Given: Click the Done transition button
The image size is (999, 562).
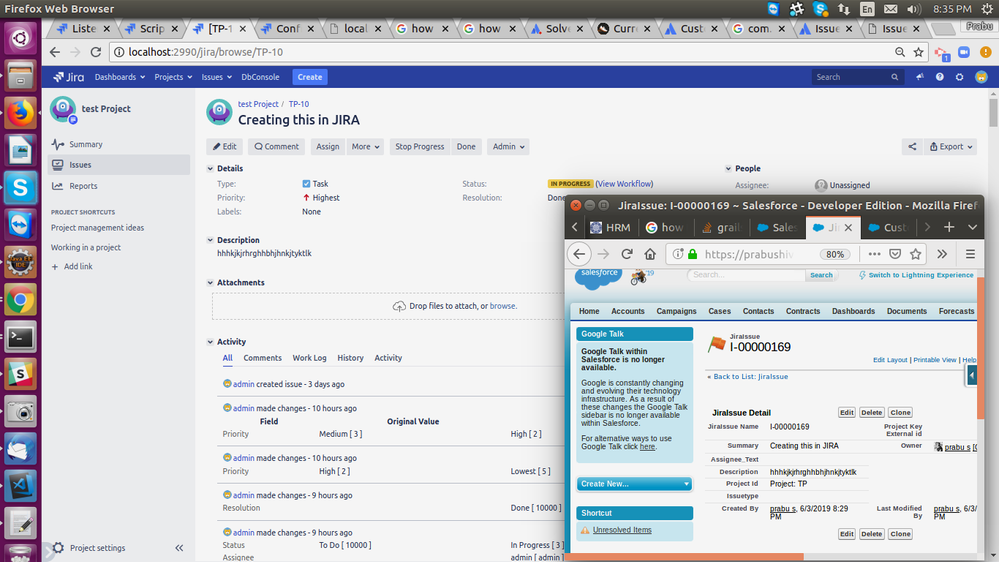Looking at the screenshot, I should pyautogui.click(x=466, y=147).
